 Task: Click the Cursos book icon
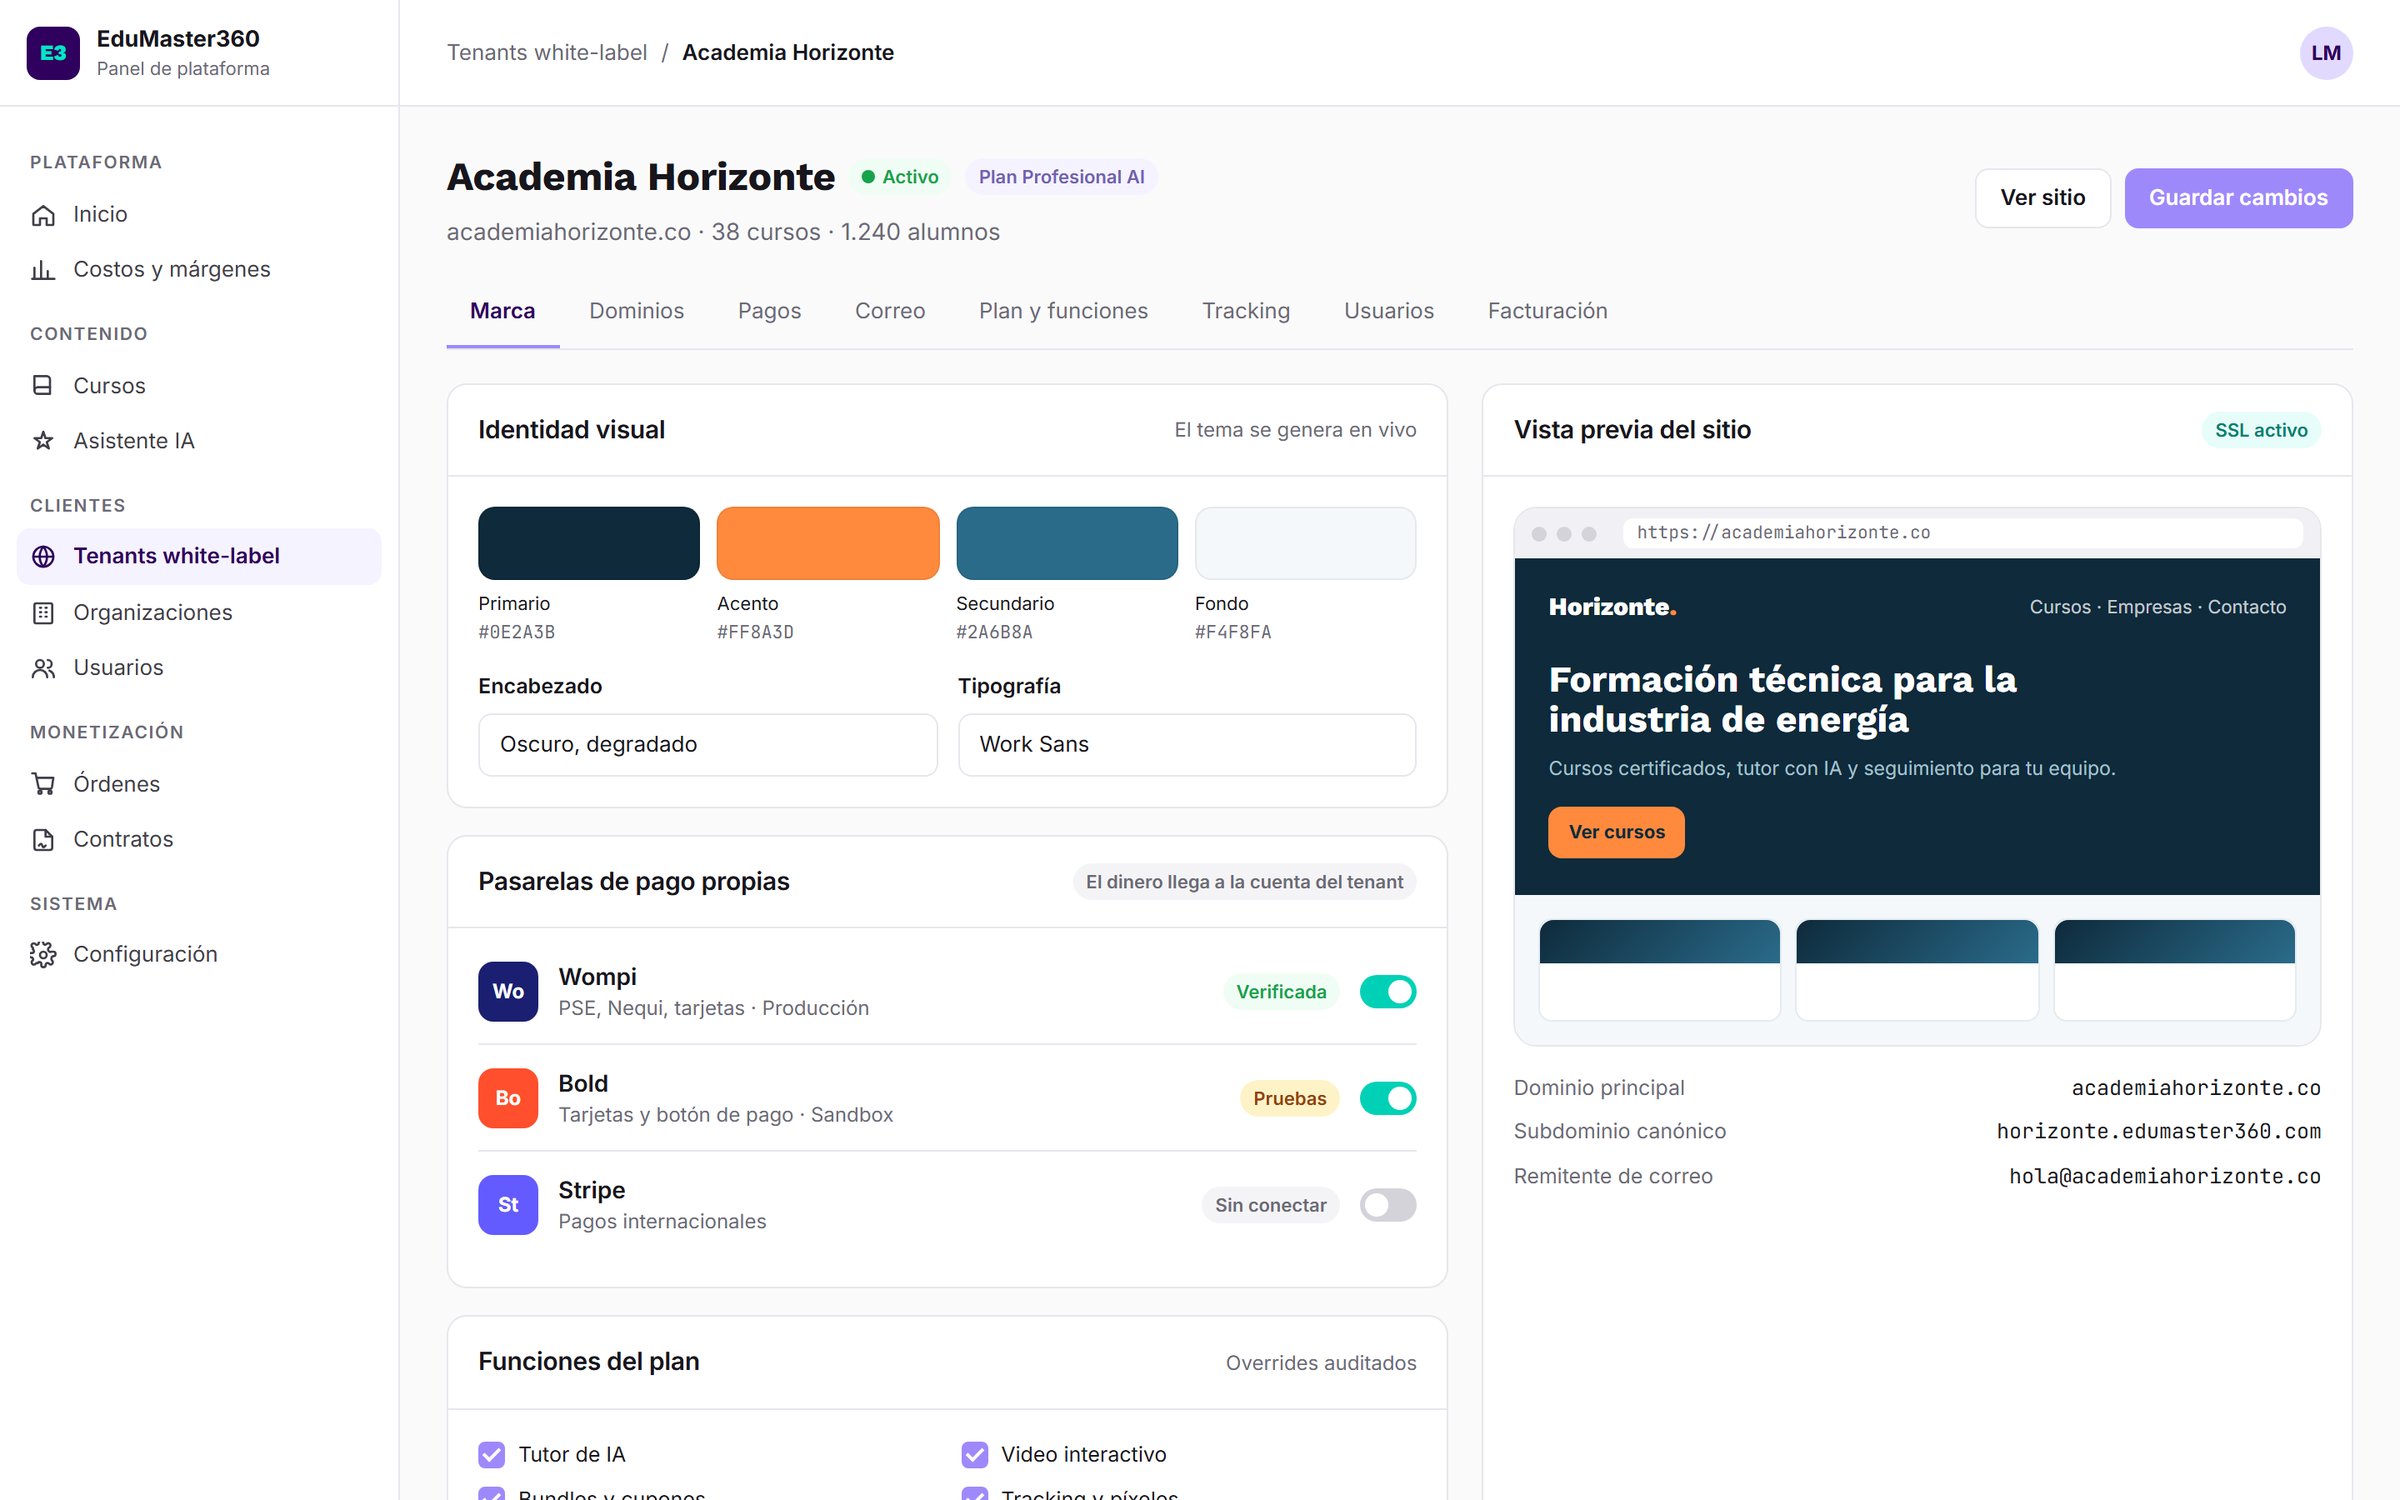coord(43,386)
